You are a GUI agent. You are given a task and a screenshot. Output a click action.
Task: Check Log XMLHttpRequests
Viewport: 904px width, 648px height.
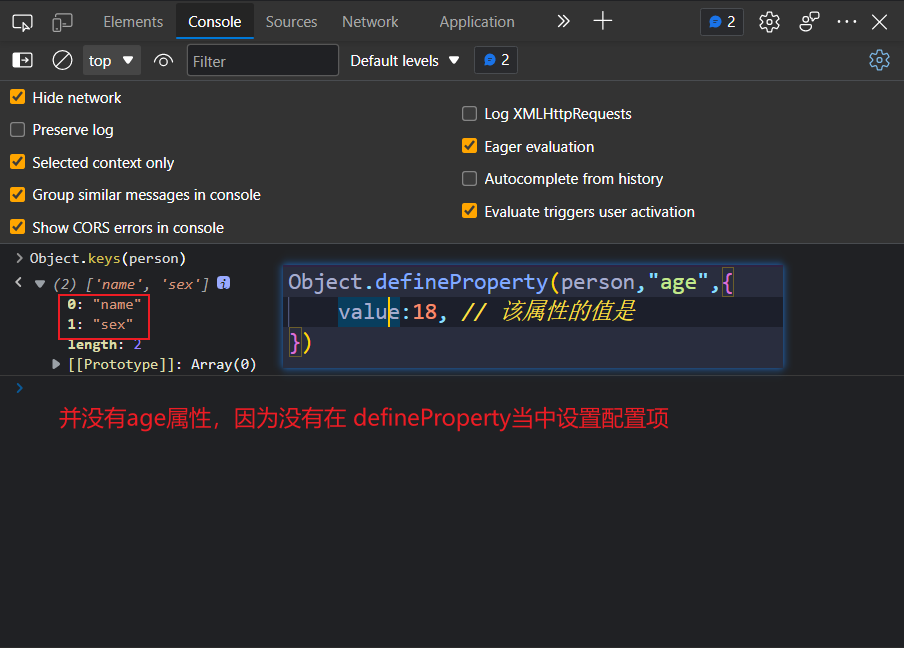click(x=469, y=113)
